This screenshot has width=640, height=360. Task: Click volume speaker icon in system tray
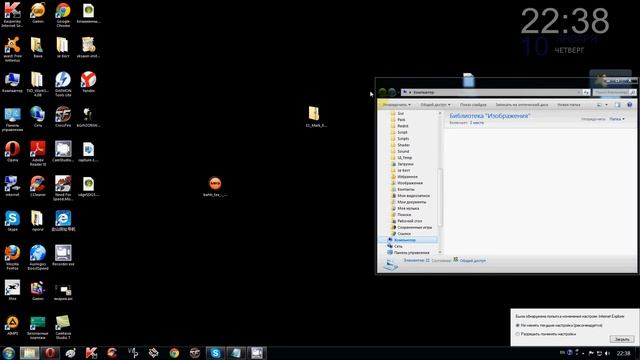(x=607, y=353)
